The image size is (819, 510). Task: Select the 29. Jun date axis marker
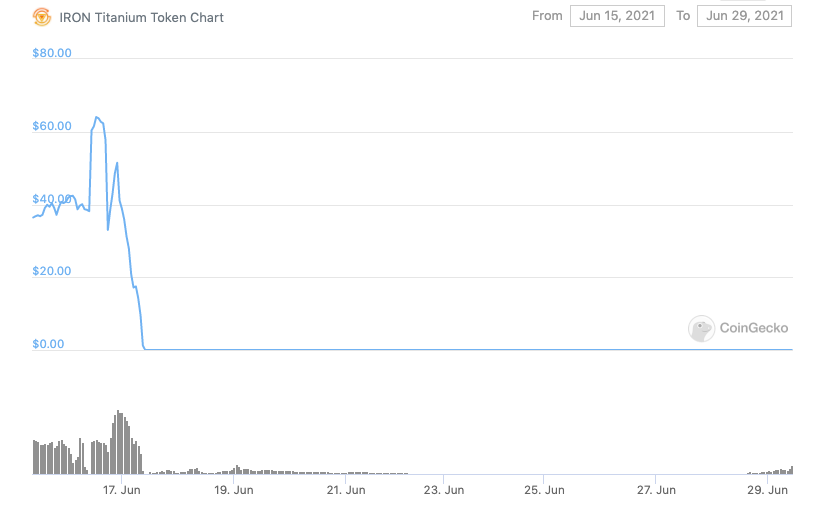pos(767,490)
